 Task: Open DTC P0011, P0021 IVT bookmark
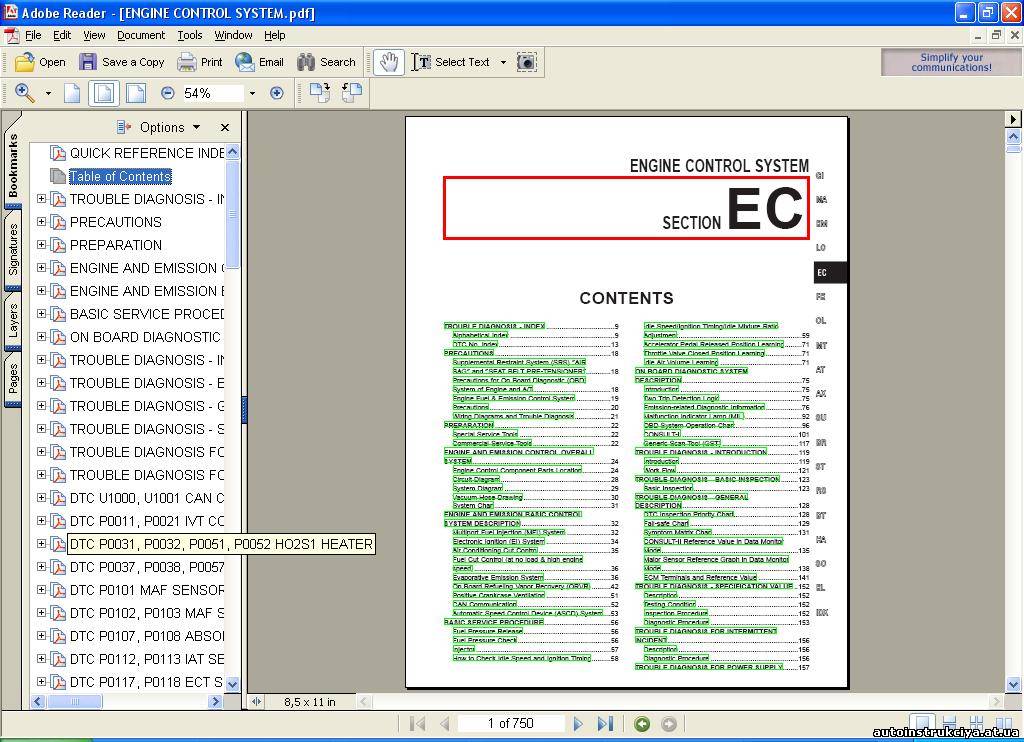point(146,521)
